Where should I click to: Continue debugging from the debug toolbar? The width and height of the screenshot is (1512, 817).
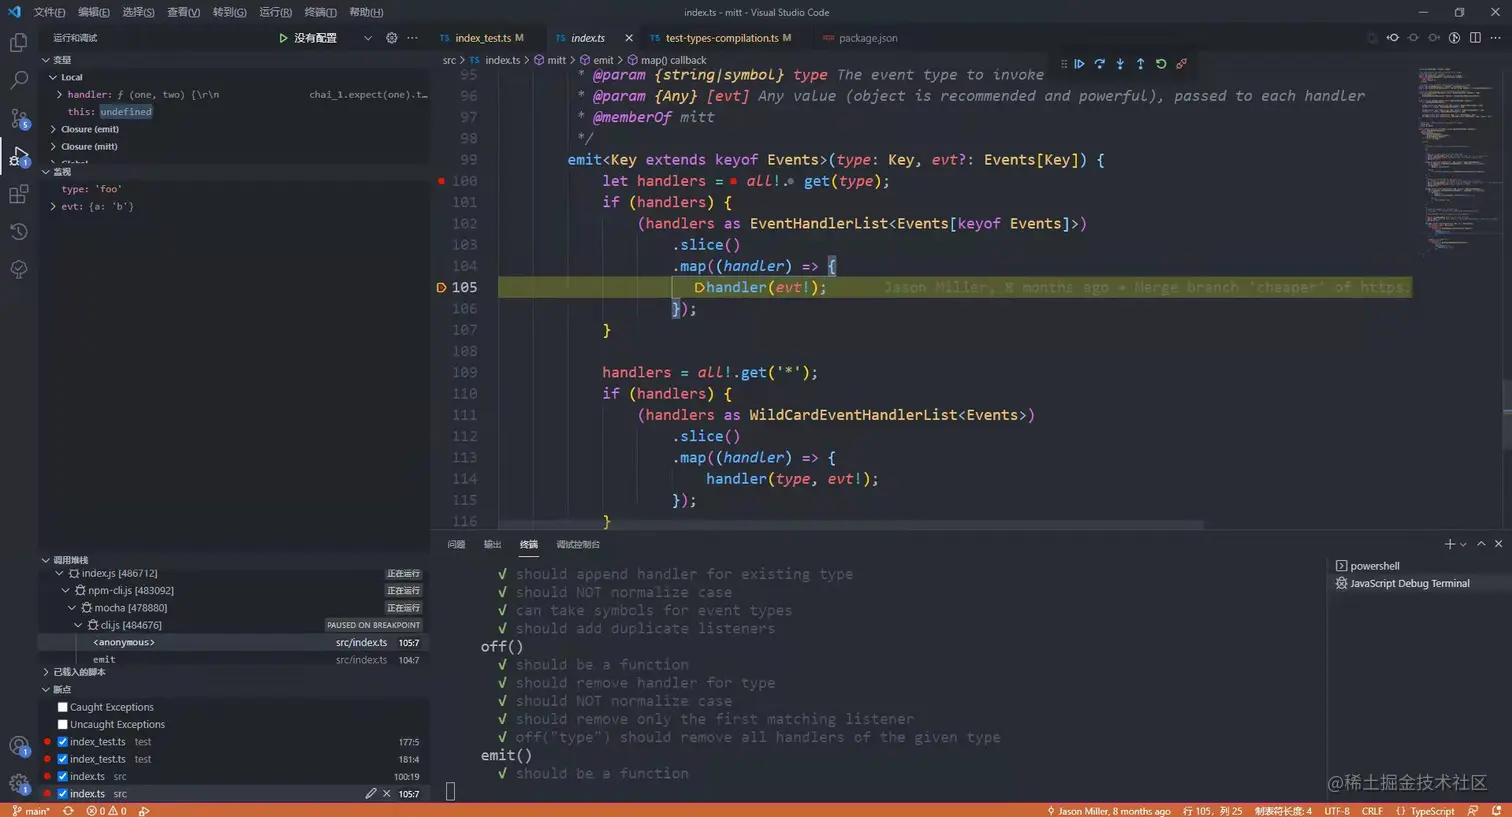click(1079, 64)
